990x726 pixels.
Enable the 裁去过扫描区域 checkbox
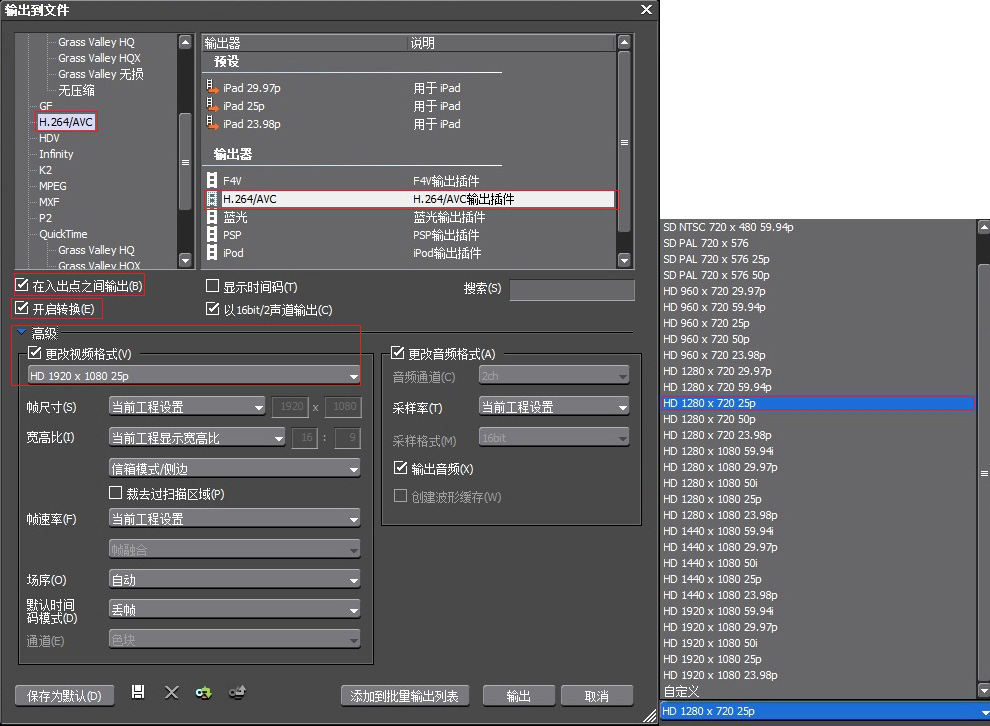(116, 493)
